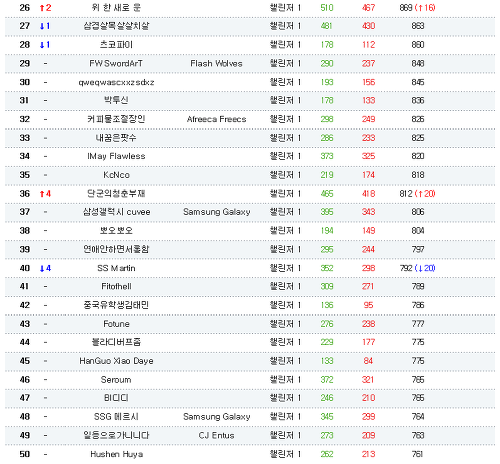Viewport: 500px width, 464px height.
Task: Select the CJ Entus team name
Action: click(216, 435)
